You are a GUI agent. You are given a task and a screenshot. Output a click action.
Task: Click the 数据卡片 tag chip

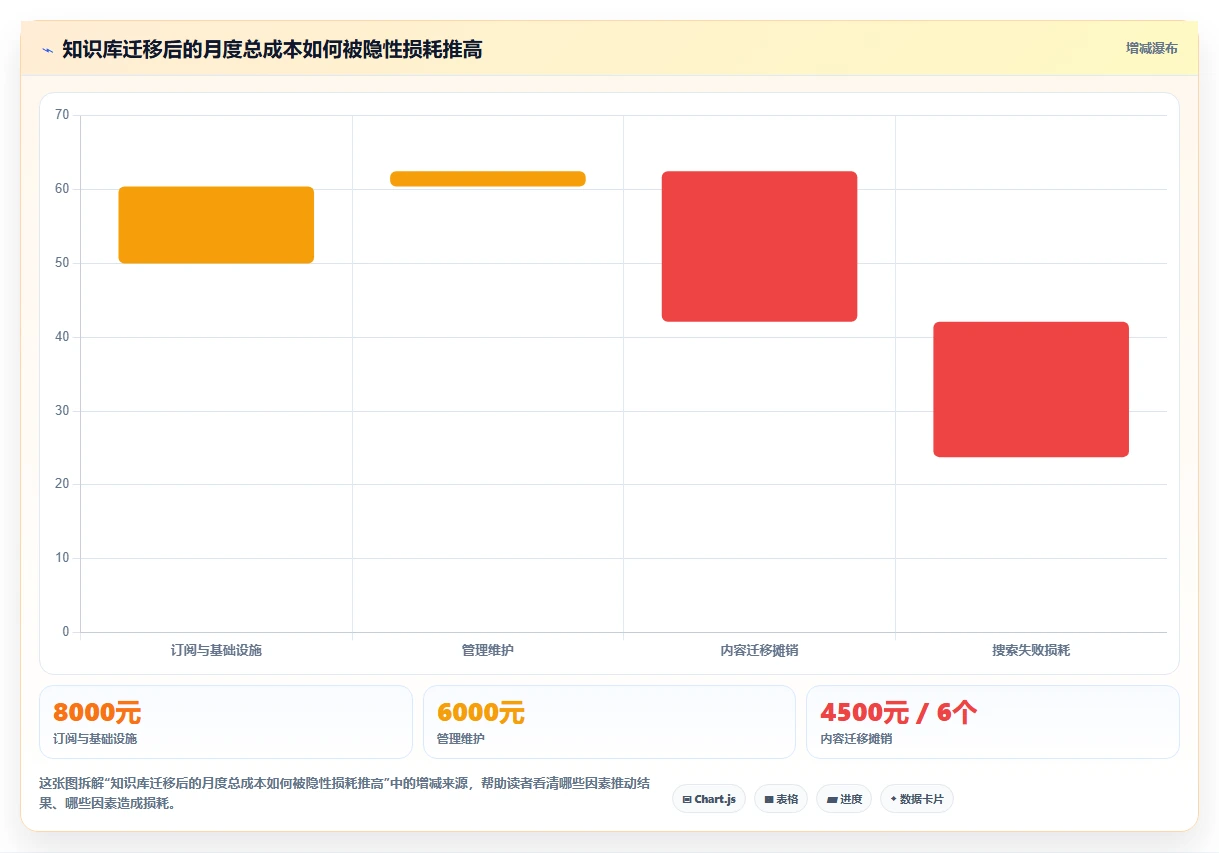(x=917, y=799)
